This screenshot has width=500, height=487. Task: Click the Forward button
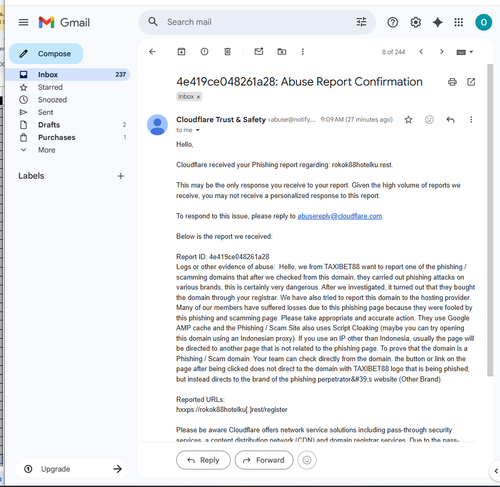click(x=264, y=460)
